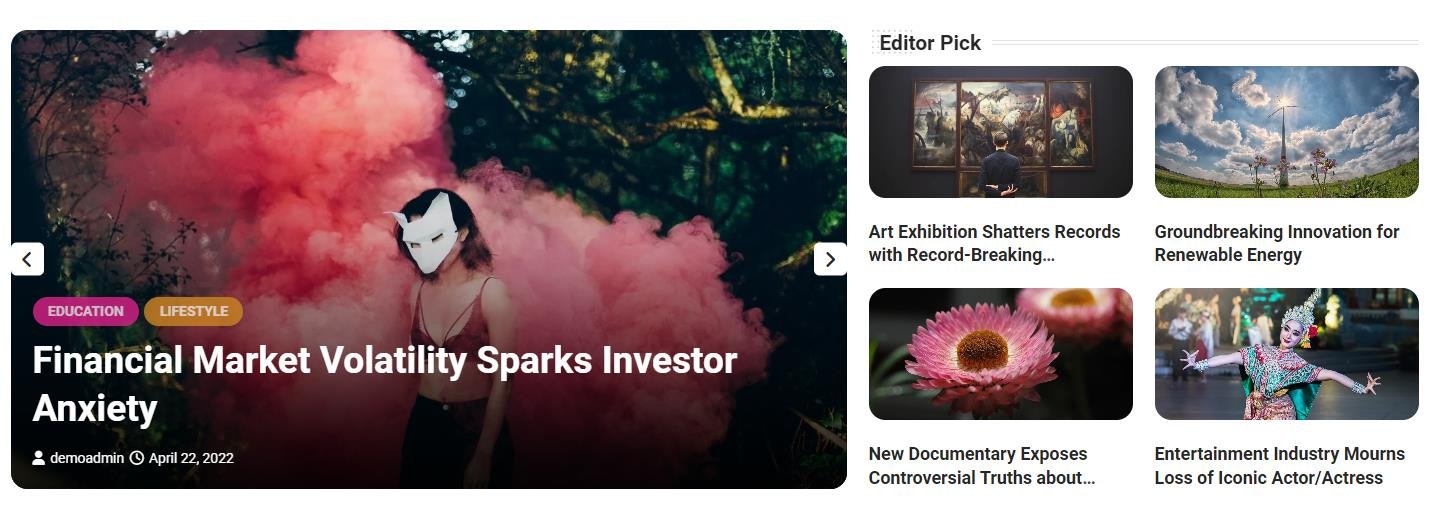Viewport: 1431px width, 518px height.
Task: Click the clock icon beside April 22, 2022
Action: [x=137, y=458]
